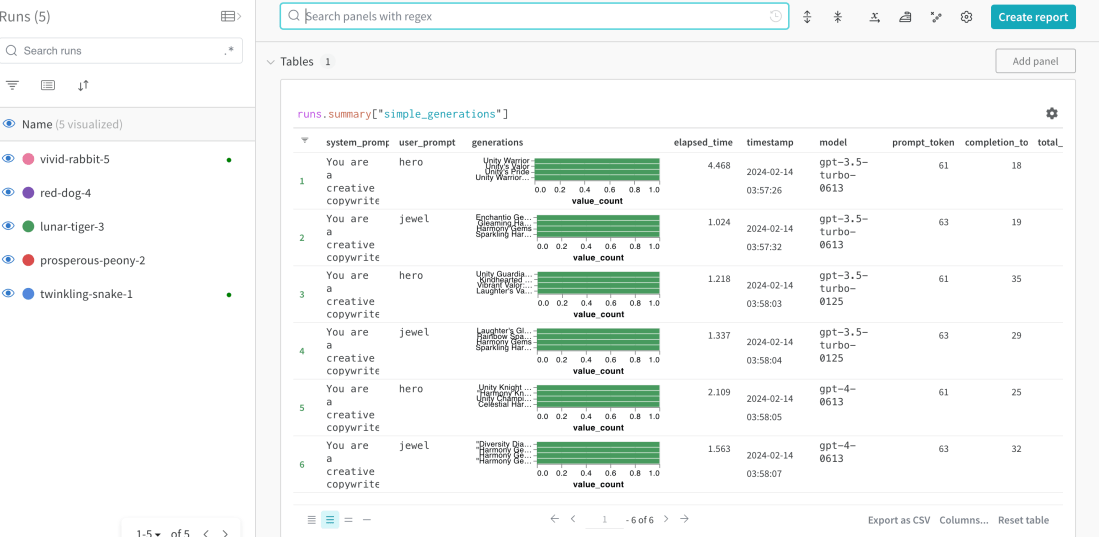Open workspace settings gear in top toolbar
Viewport: 1099px width, 537px height.
966,17
